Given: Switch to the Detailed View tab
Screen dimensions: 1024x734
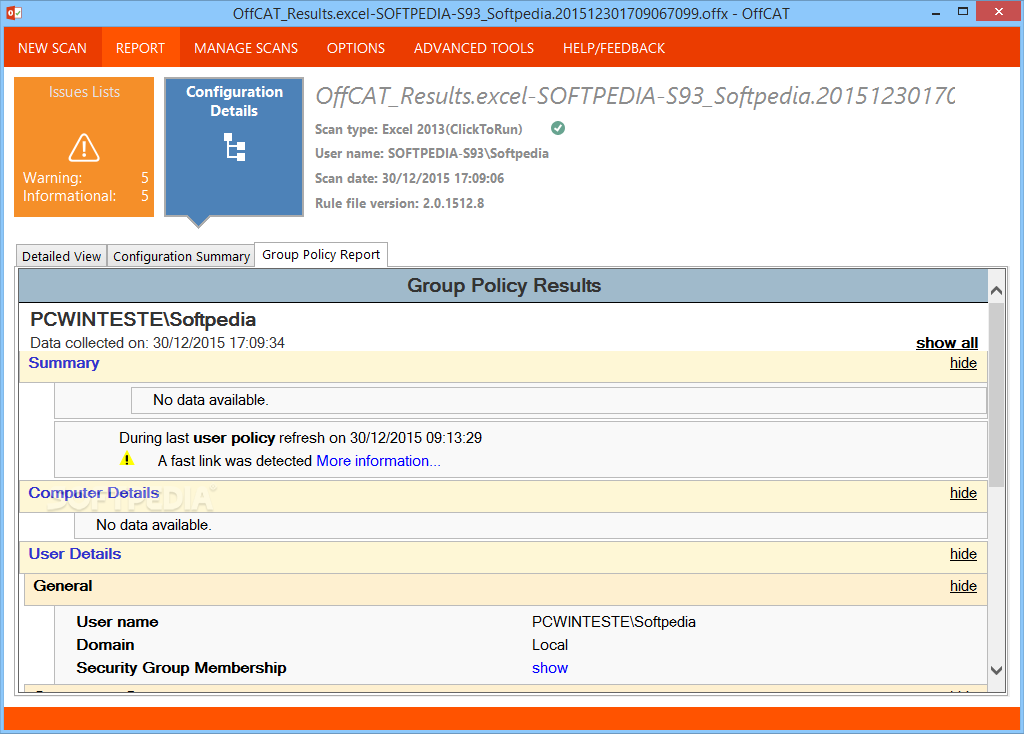Looking at the screenshot, I should [x=61, y=256].
